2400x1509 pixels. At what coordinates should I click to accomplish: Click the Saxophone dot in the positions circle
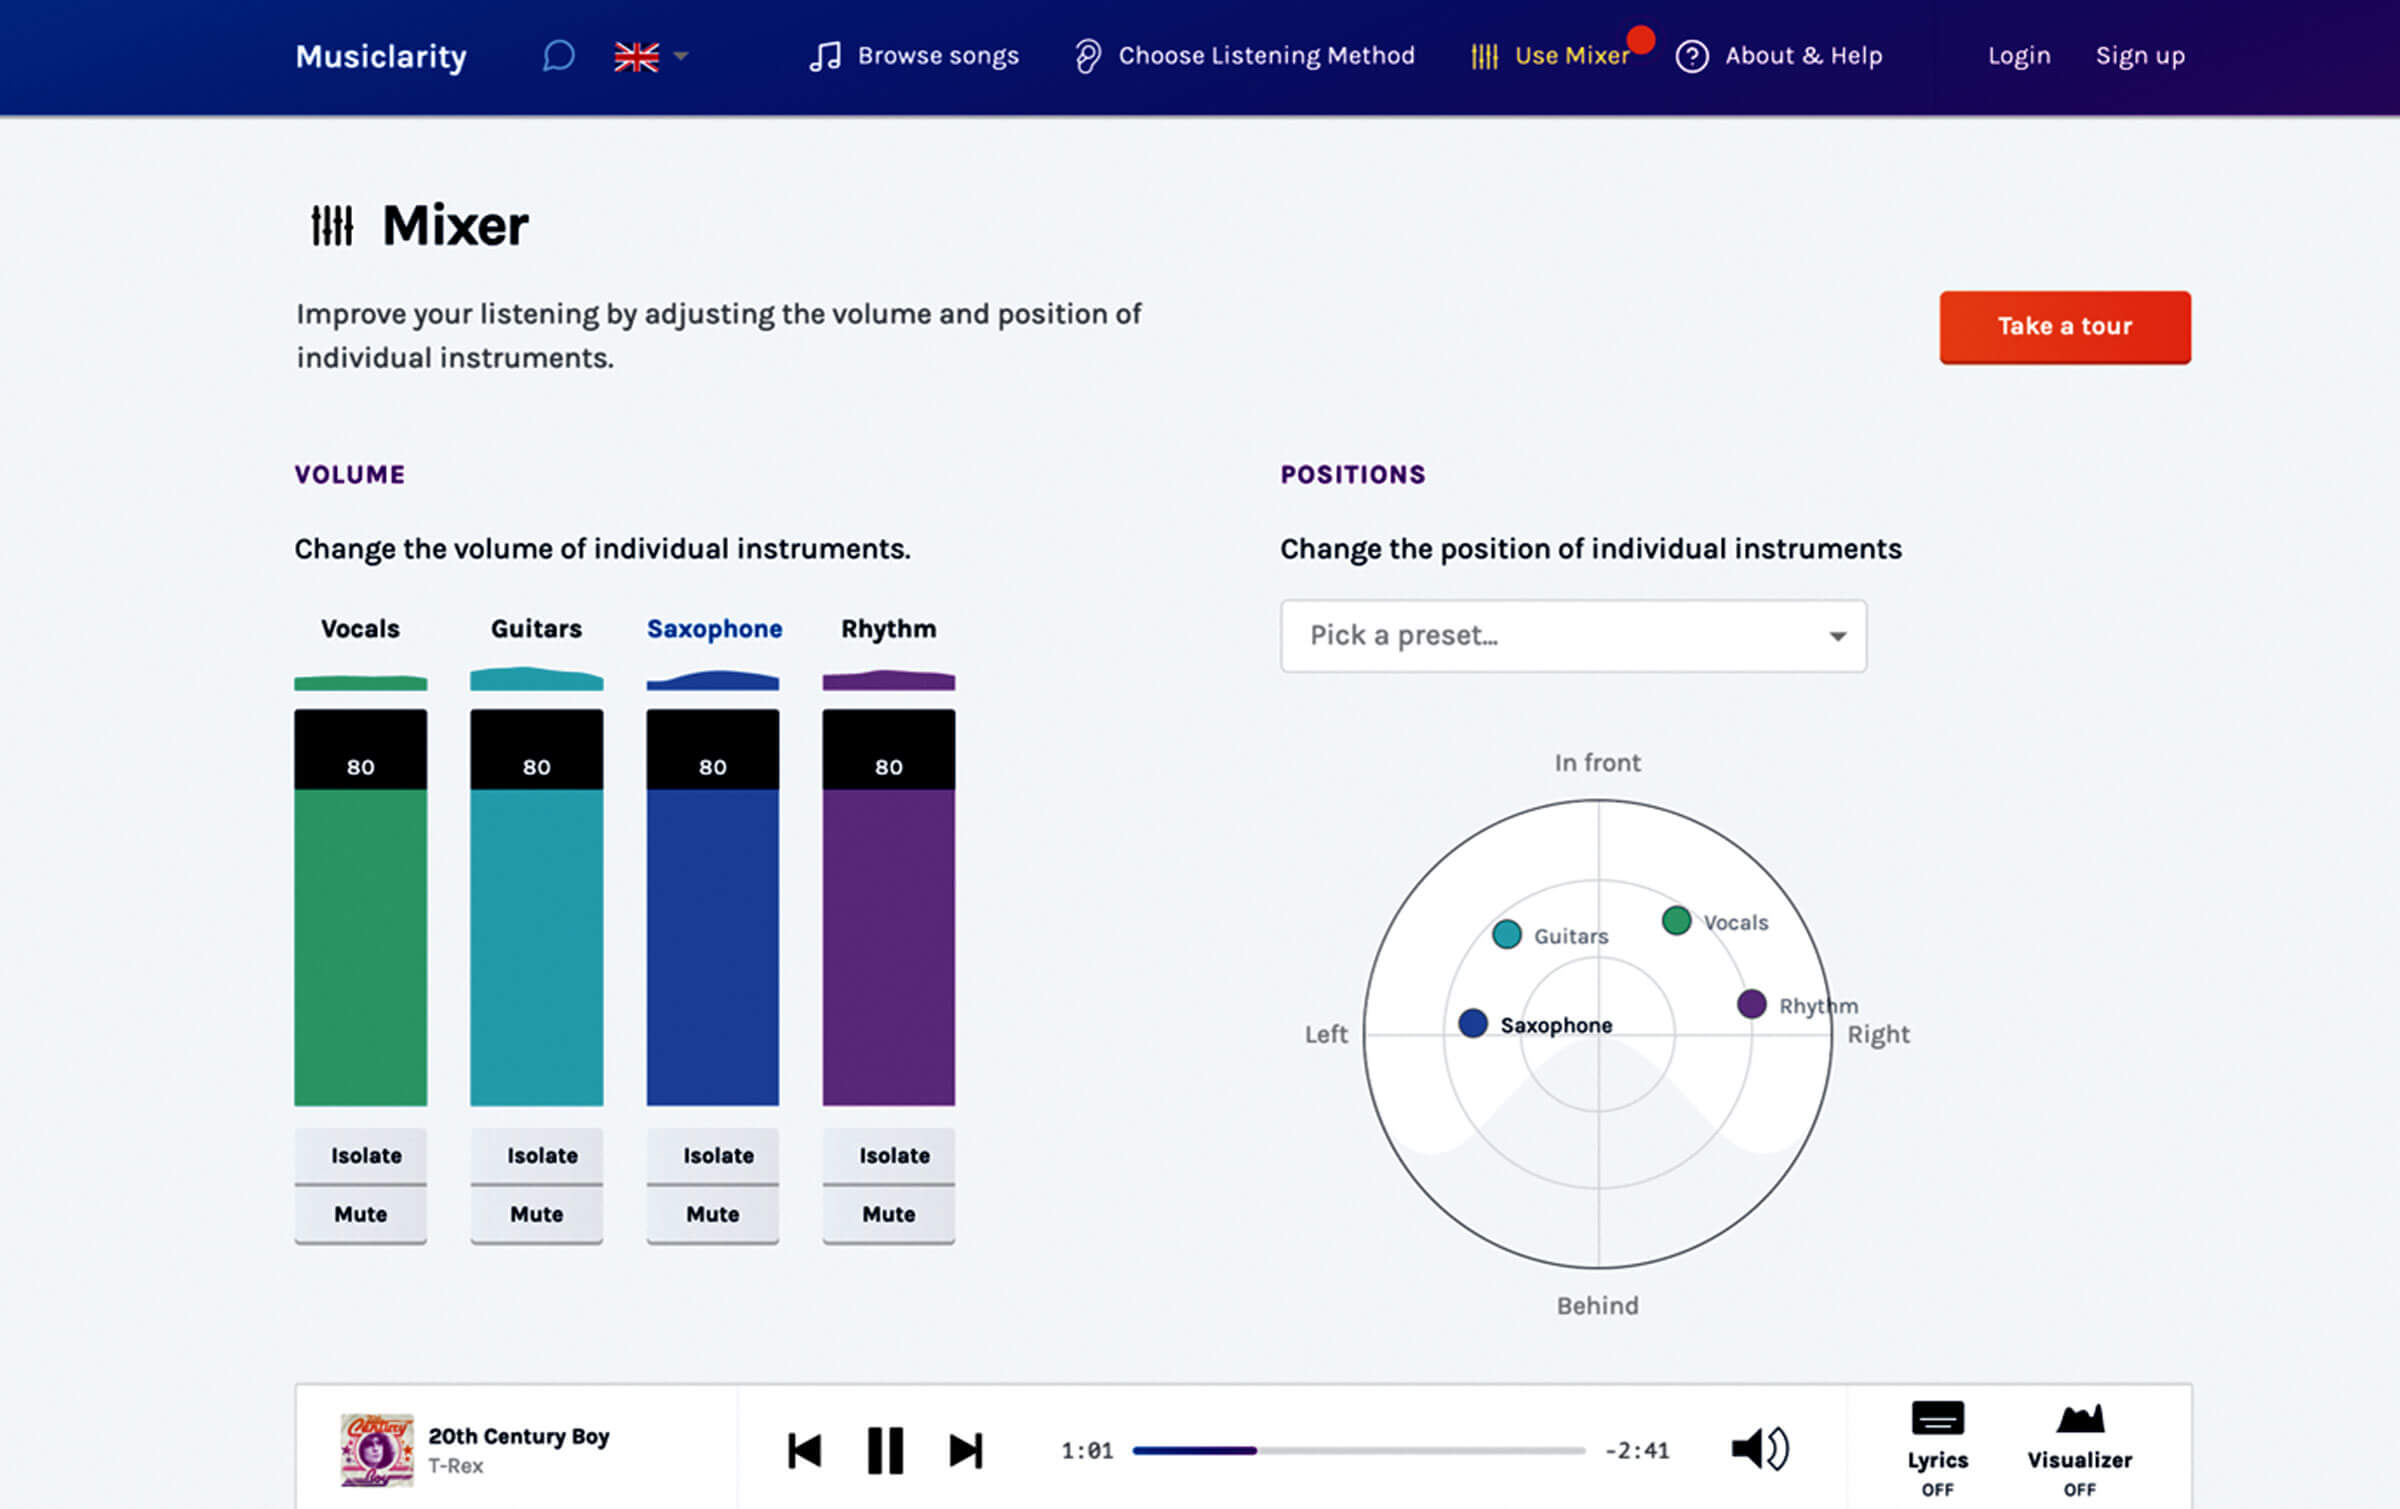1473,1023
